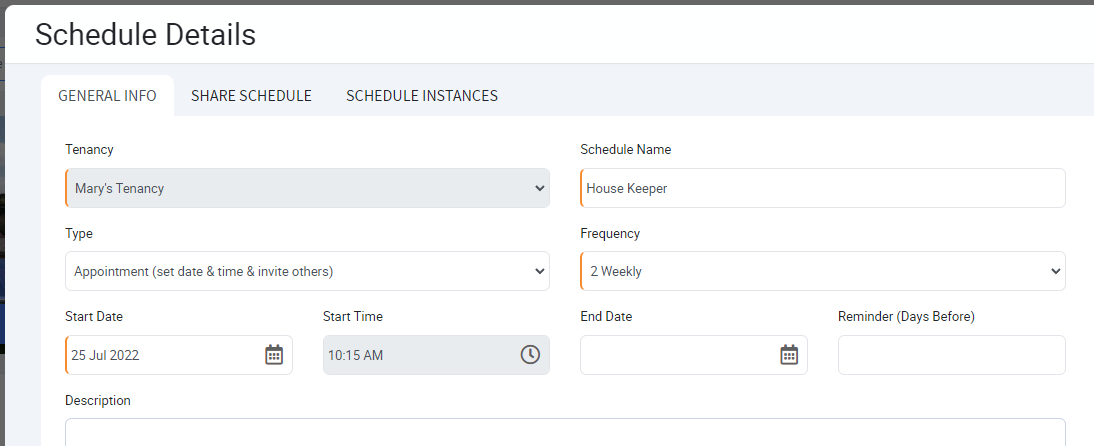This screenshot has height=446, width=1094.
Task: Open the 2 Weekly frequency select box
Action: 823,271
